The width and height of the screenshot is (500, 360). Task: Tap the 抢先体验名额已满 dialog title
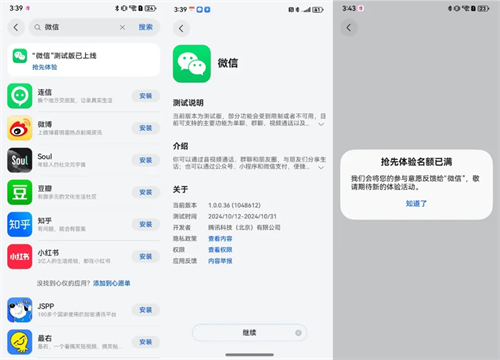(x=416, y=162)
